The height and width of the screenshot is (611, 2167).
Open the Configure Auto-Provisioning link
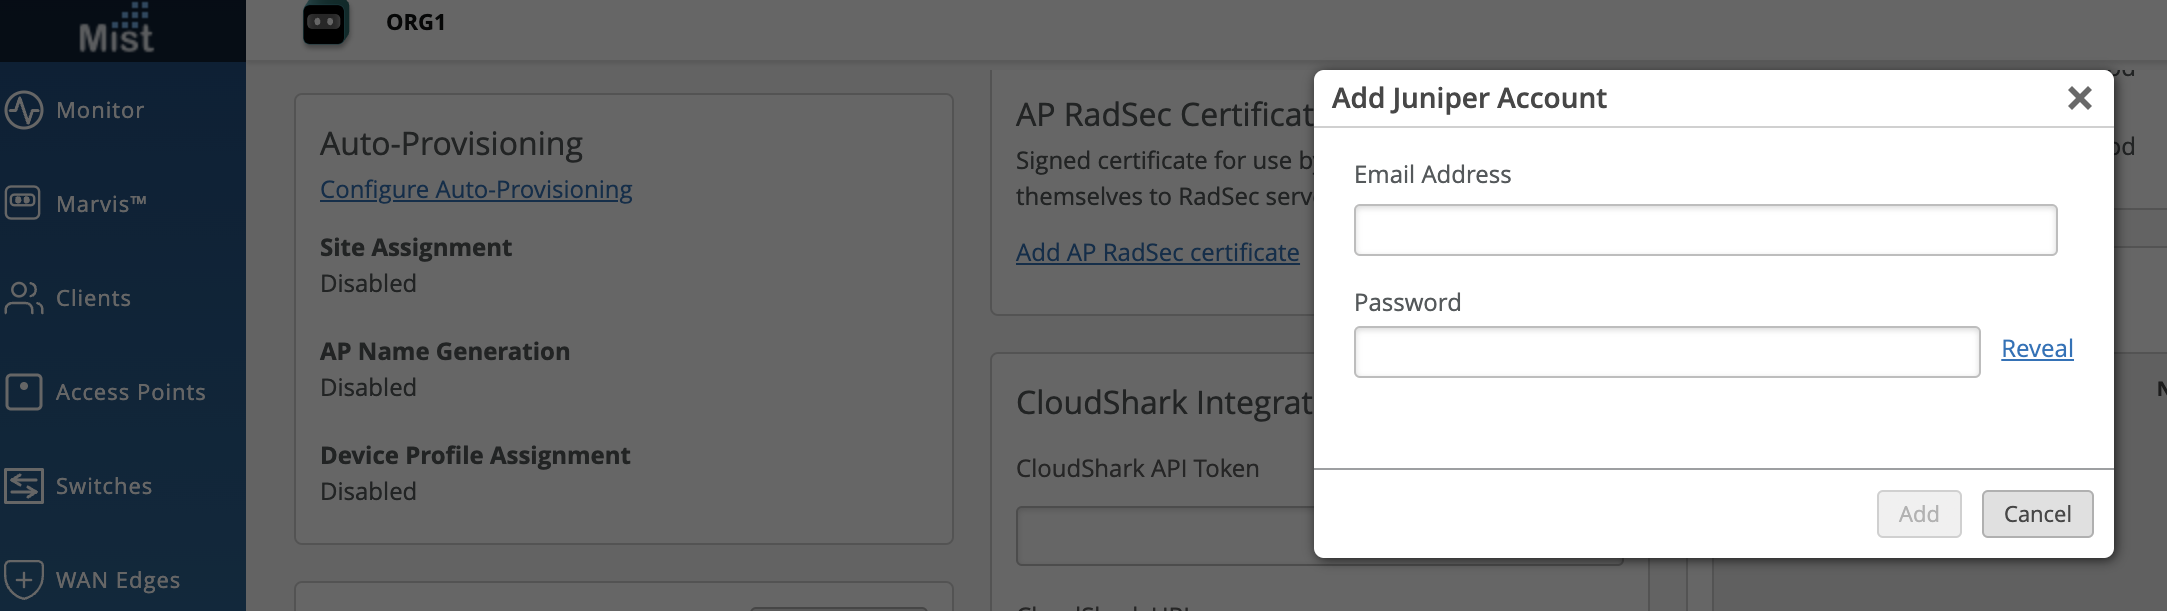pos(476,190)
